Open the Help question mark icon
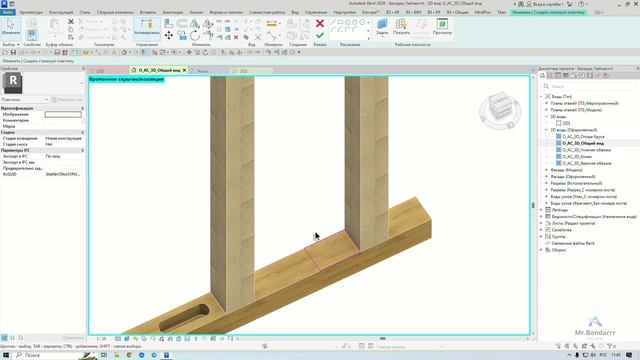This screenshot has height=360, width=640. (581, 4)
